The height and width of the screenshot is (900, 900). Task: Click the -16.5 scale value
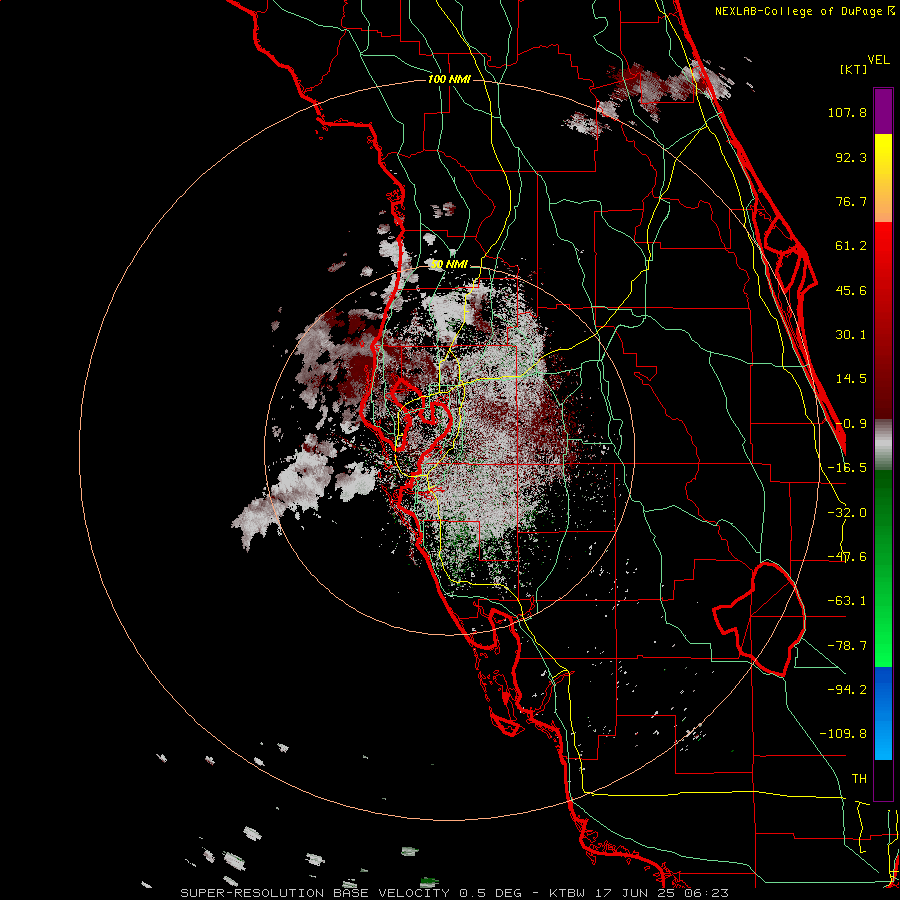click(x=847, y=468)
